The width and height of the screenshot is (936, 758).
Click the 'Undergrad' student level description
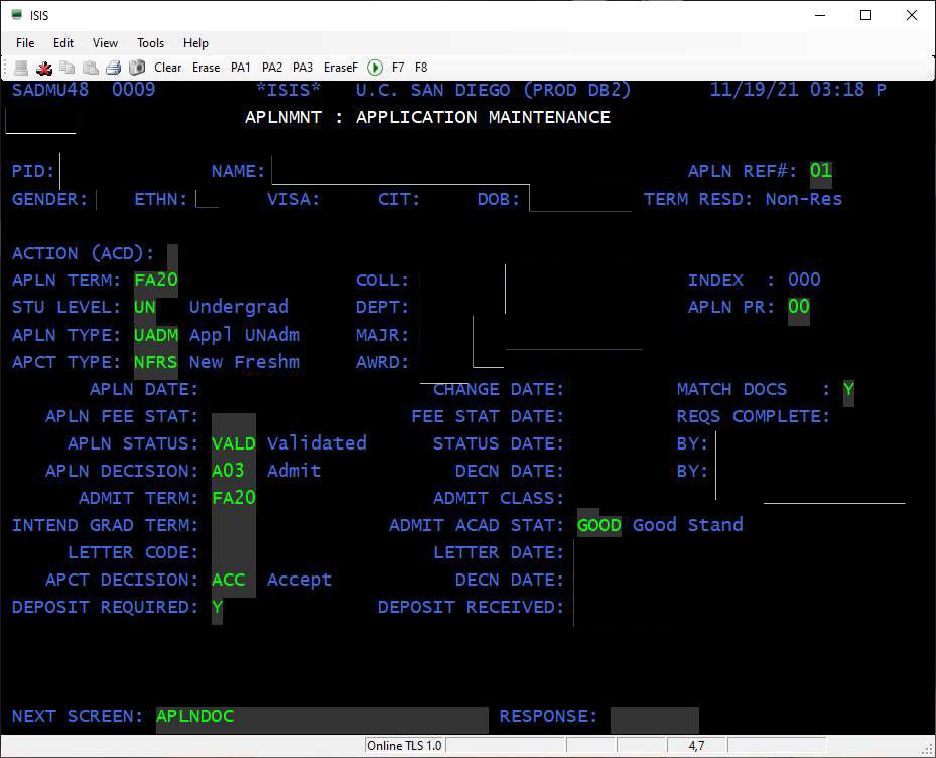pos(239,308)
